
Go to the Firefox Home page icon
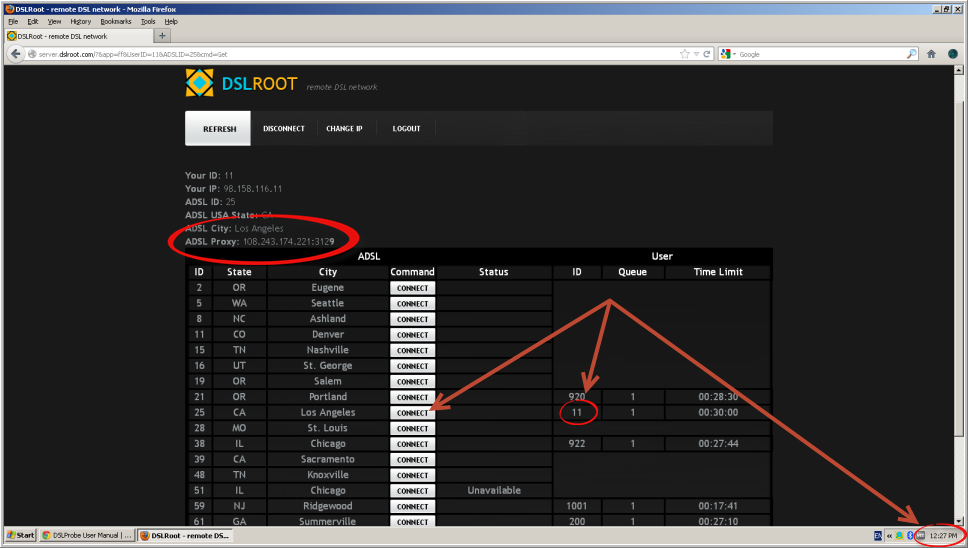[931, 54]
